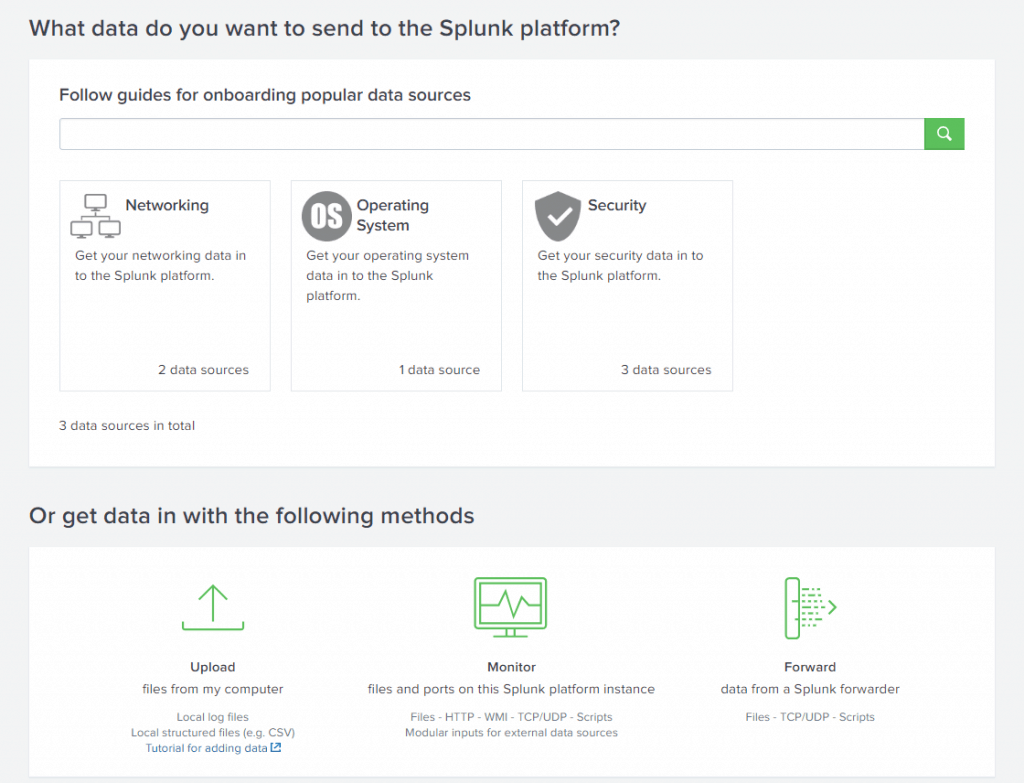1024x783 pixels.
Task: Click 'Local log files' text
Action: [213, 717]
